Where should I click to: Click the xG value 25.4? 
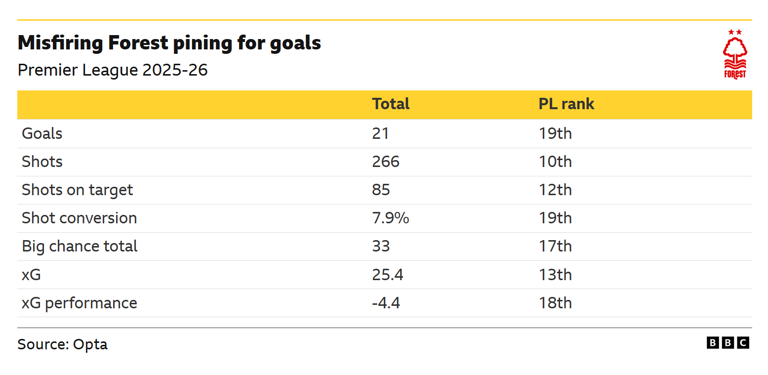[x=387, y=275]
